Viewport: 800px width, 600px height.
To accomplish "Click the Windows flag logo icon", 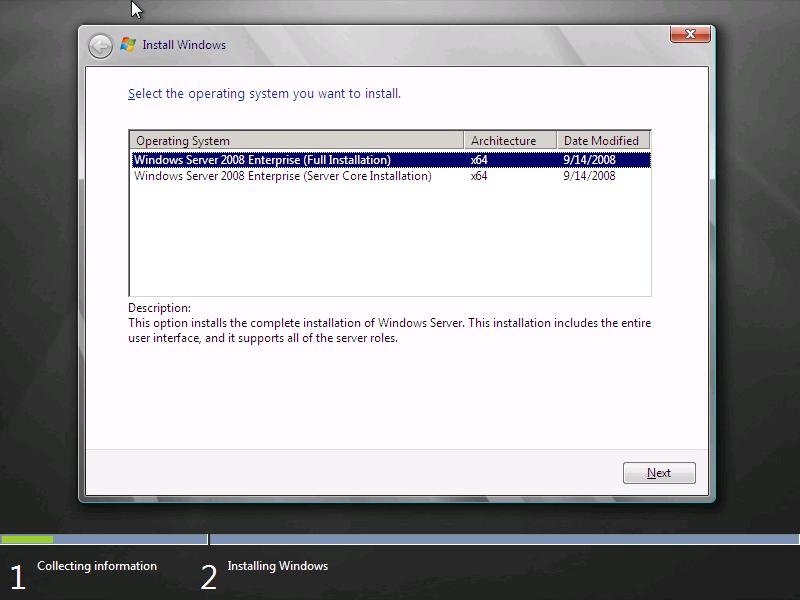I will 128,45.
